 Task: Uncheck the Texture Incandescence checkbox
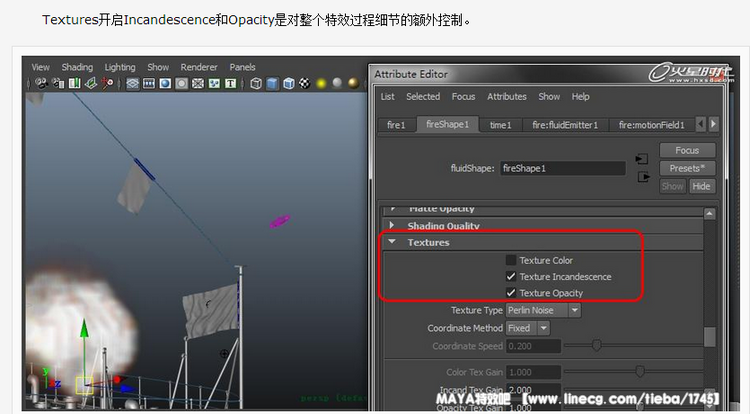coord(511,276)
